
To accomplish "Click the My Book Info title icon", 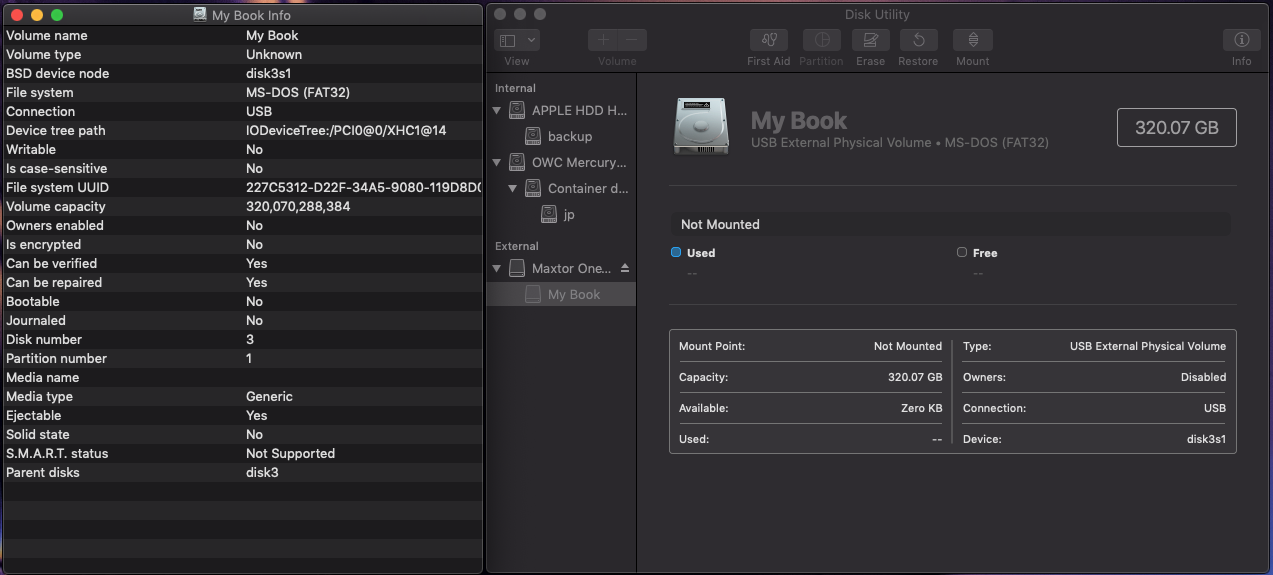I will click(202, 15).
